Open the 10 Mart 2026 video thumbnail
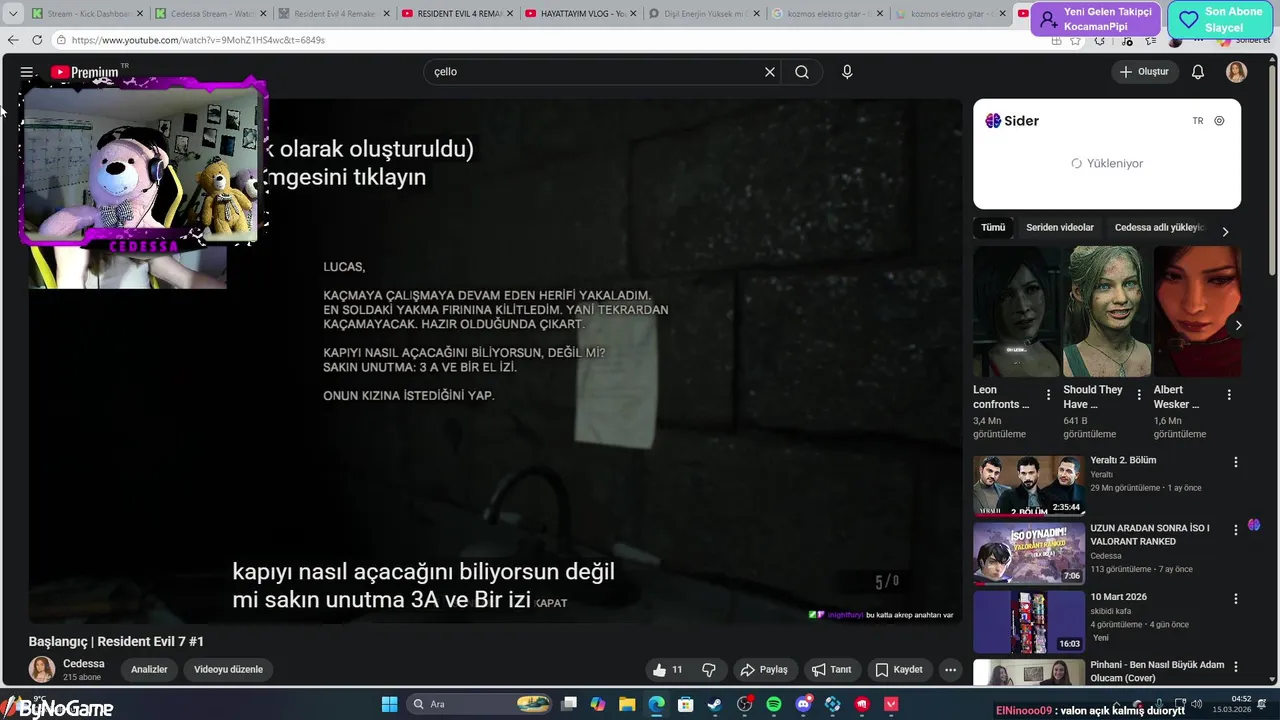The height and width of the screenshot is (720, 1280). (x=1029, y=622)
